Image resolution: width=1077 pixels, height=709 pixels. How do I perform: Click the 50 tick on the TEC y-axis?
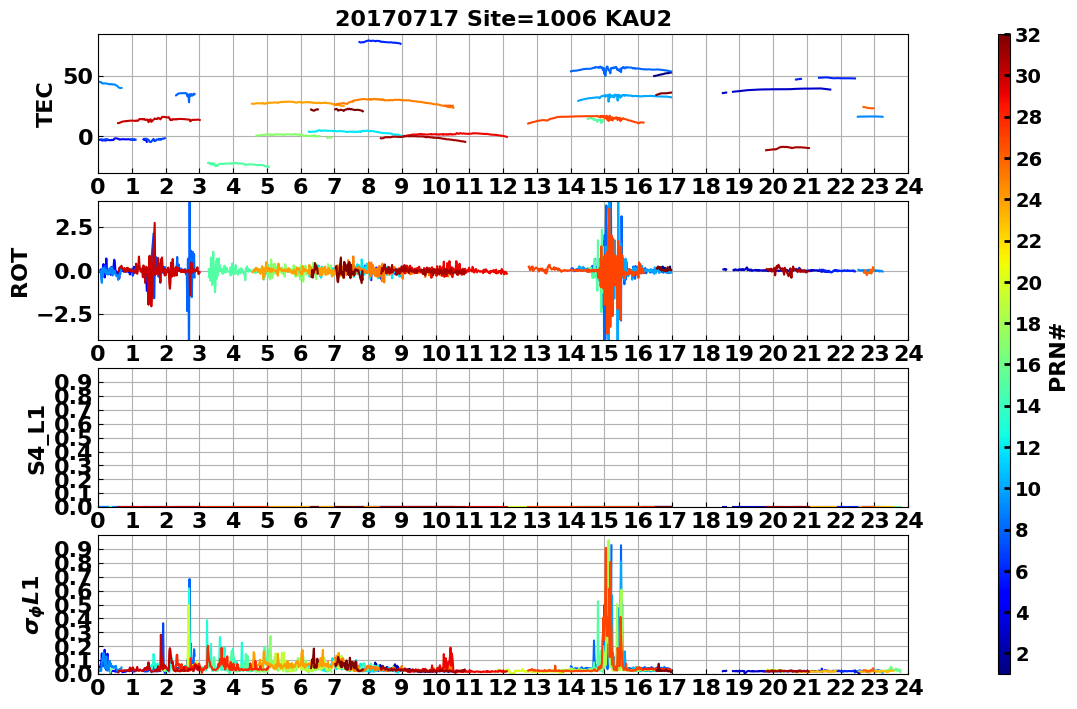(78, 76)
